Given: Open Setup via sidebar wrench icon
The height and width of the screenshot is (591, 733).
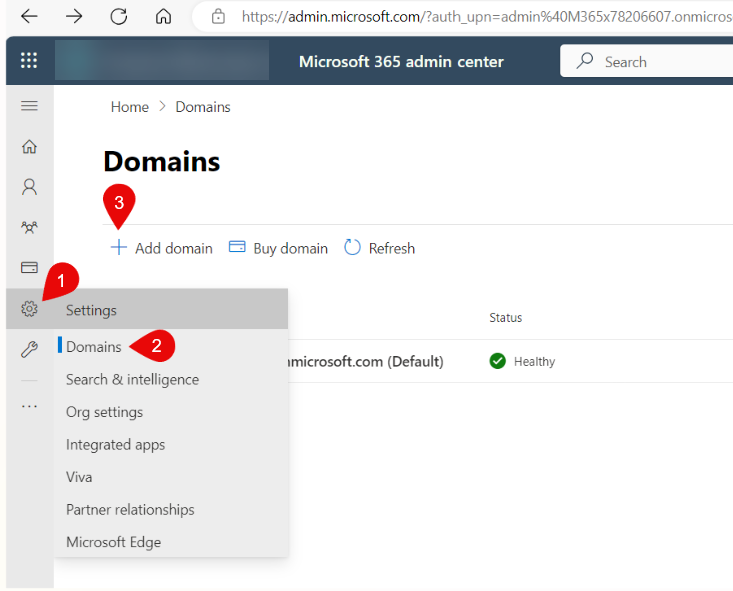Looking at the screenshot, I should [x=29, y=349].
